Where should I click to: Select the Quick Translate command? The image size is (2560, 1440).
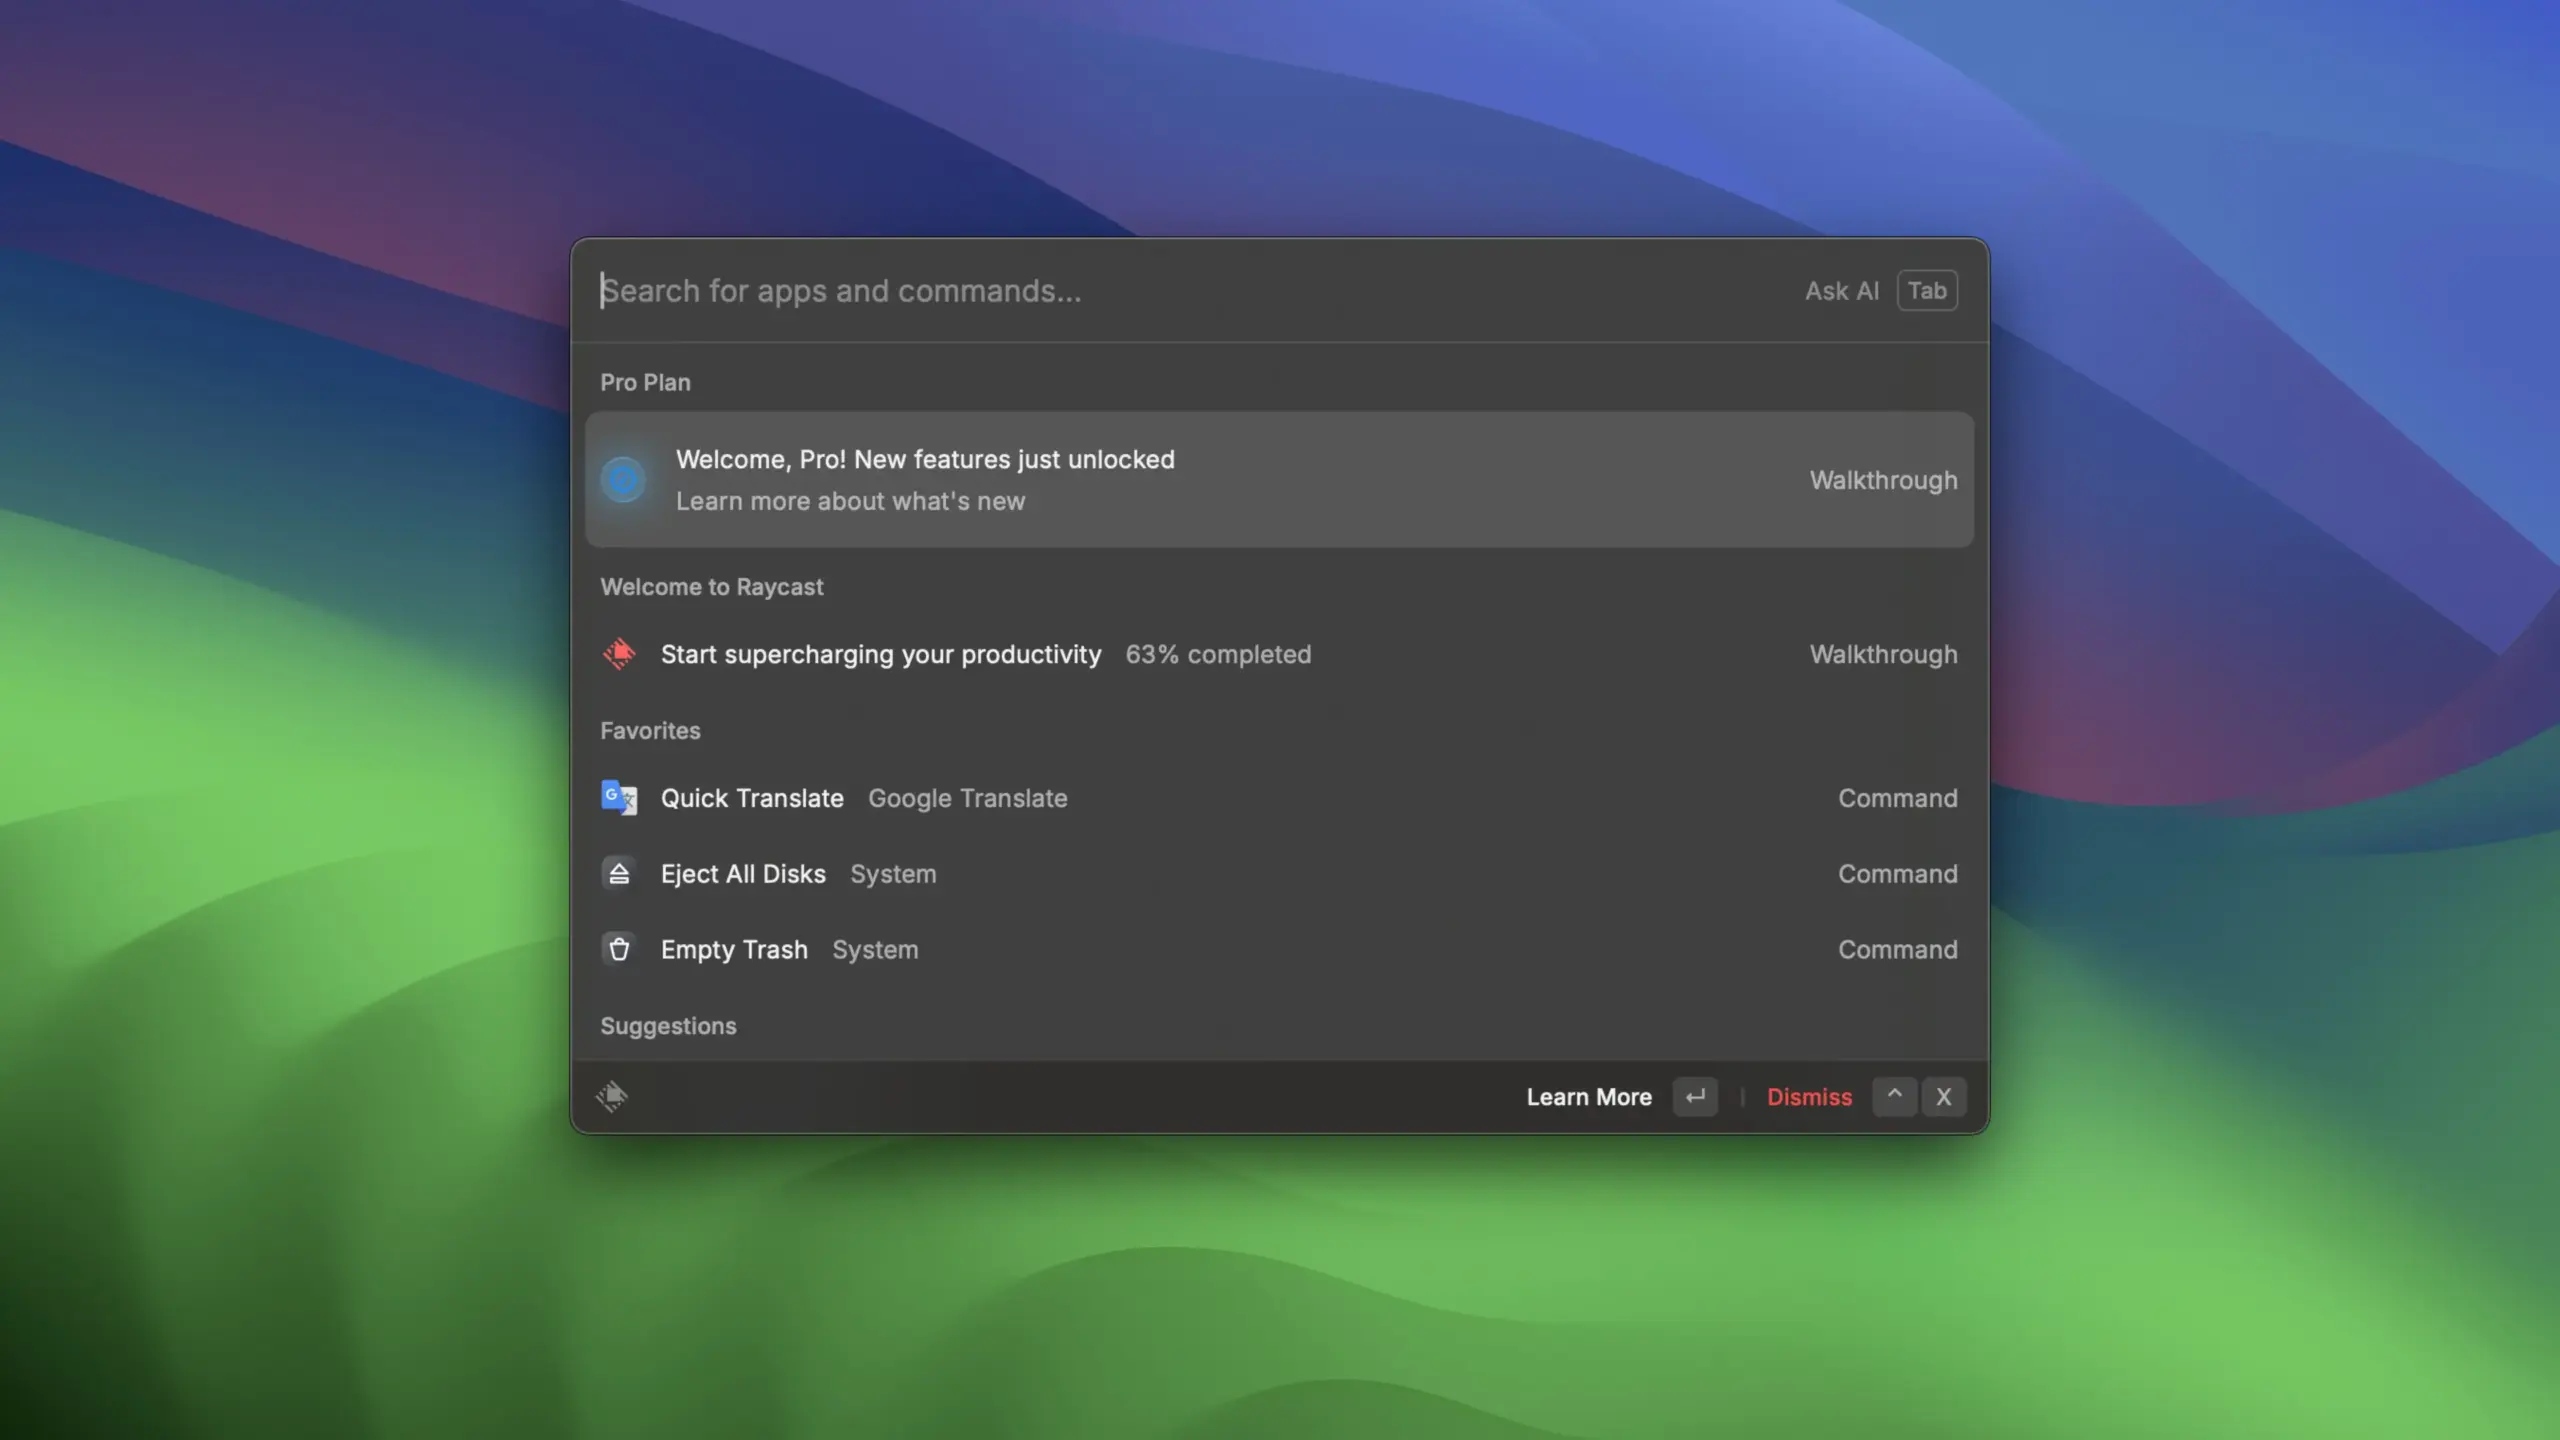[752, 798]
